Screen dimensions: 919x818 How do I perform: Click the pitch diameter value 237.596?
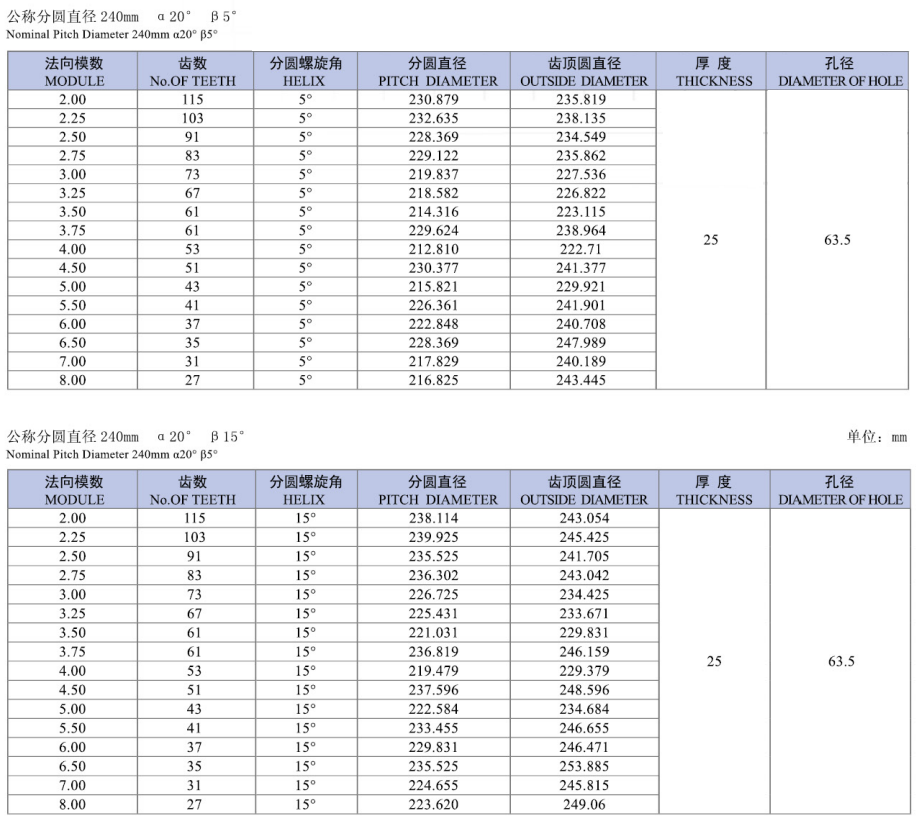pyautogui.click(x=437, y=690)
